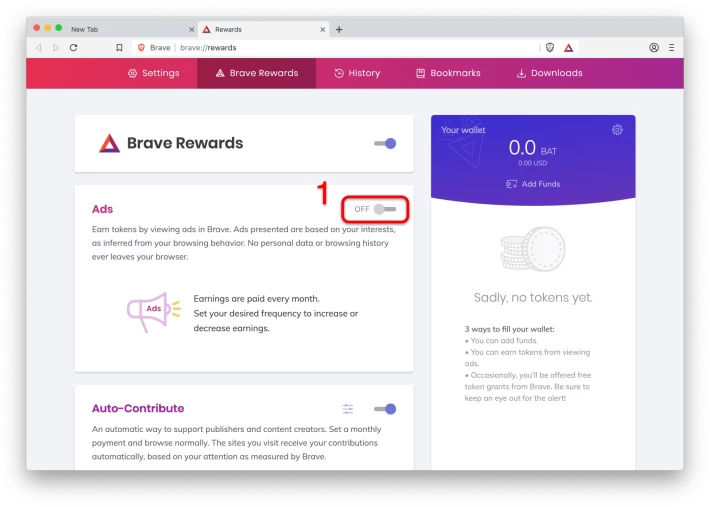Open a new tab with the plus button
The height and width of the screenshot is (507, 710).
(x=339, y=29)
